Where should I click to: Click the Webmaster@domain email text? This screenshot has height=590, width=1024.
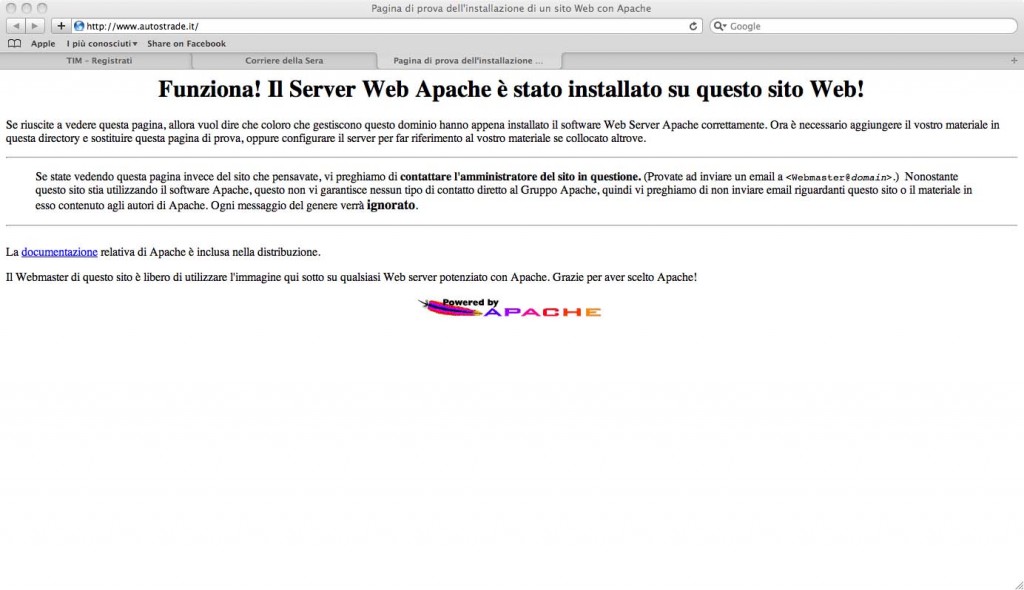[x=840, y=177]
